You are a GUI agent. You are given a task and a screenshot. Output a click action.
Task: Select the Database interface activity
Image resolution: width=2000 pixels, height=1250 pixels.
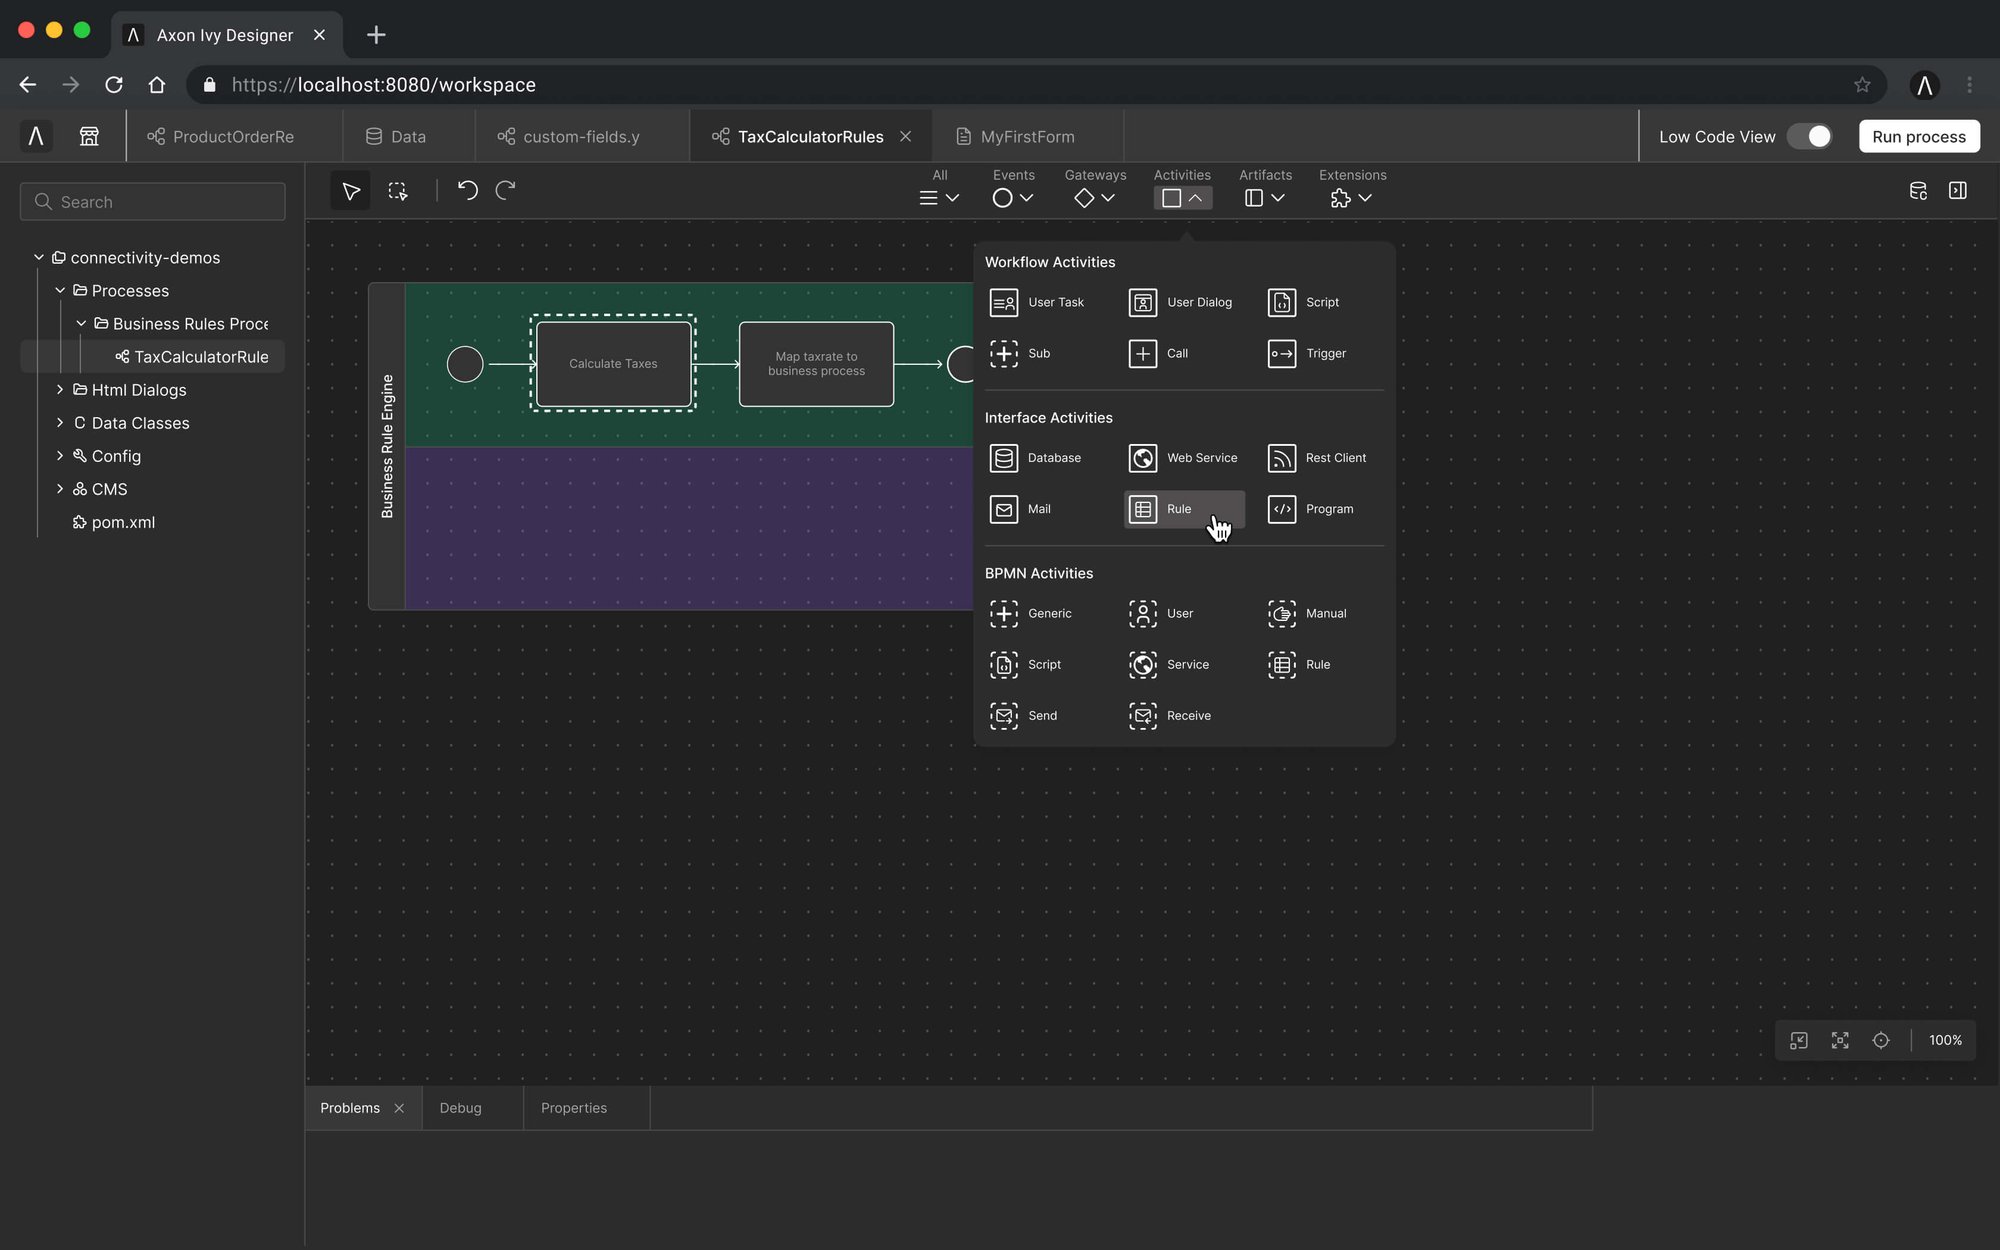1035,458
